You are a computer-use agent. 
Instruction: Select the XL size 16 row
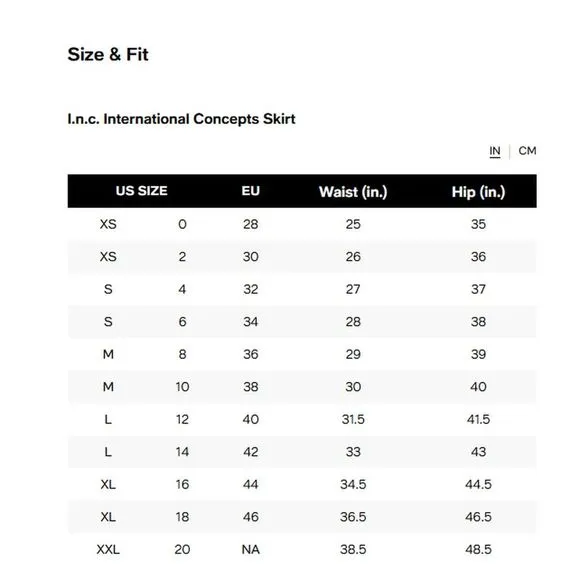coord(302,485)
